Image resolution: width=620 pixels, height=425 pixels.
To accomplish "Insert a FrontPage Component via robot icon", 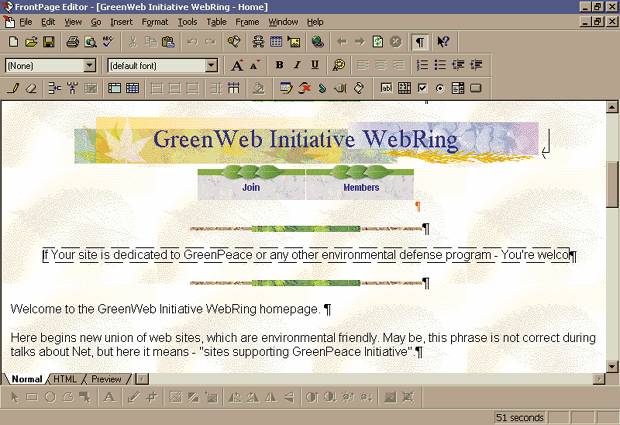I will (x=258, y=42).
